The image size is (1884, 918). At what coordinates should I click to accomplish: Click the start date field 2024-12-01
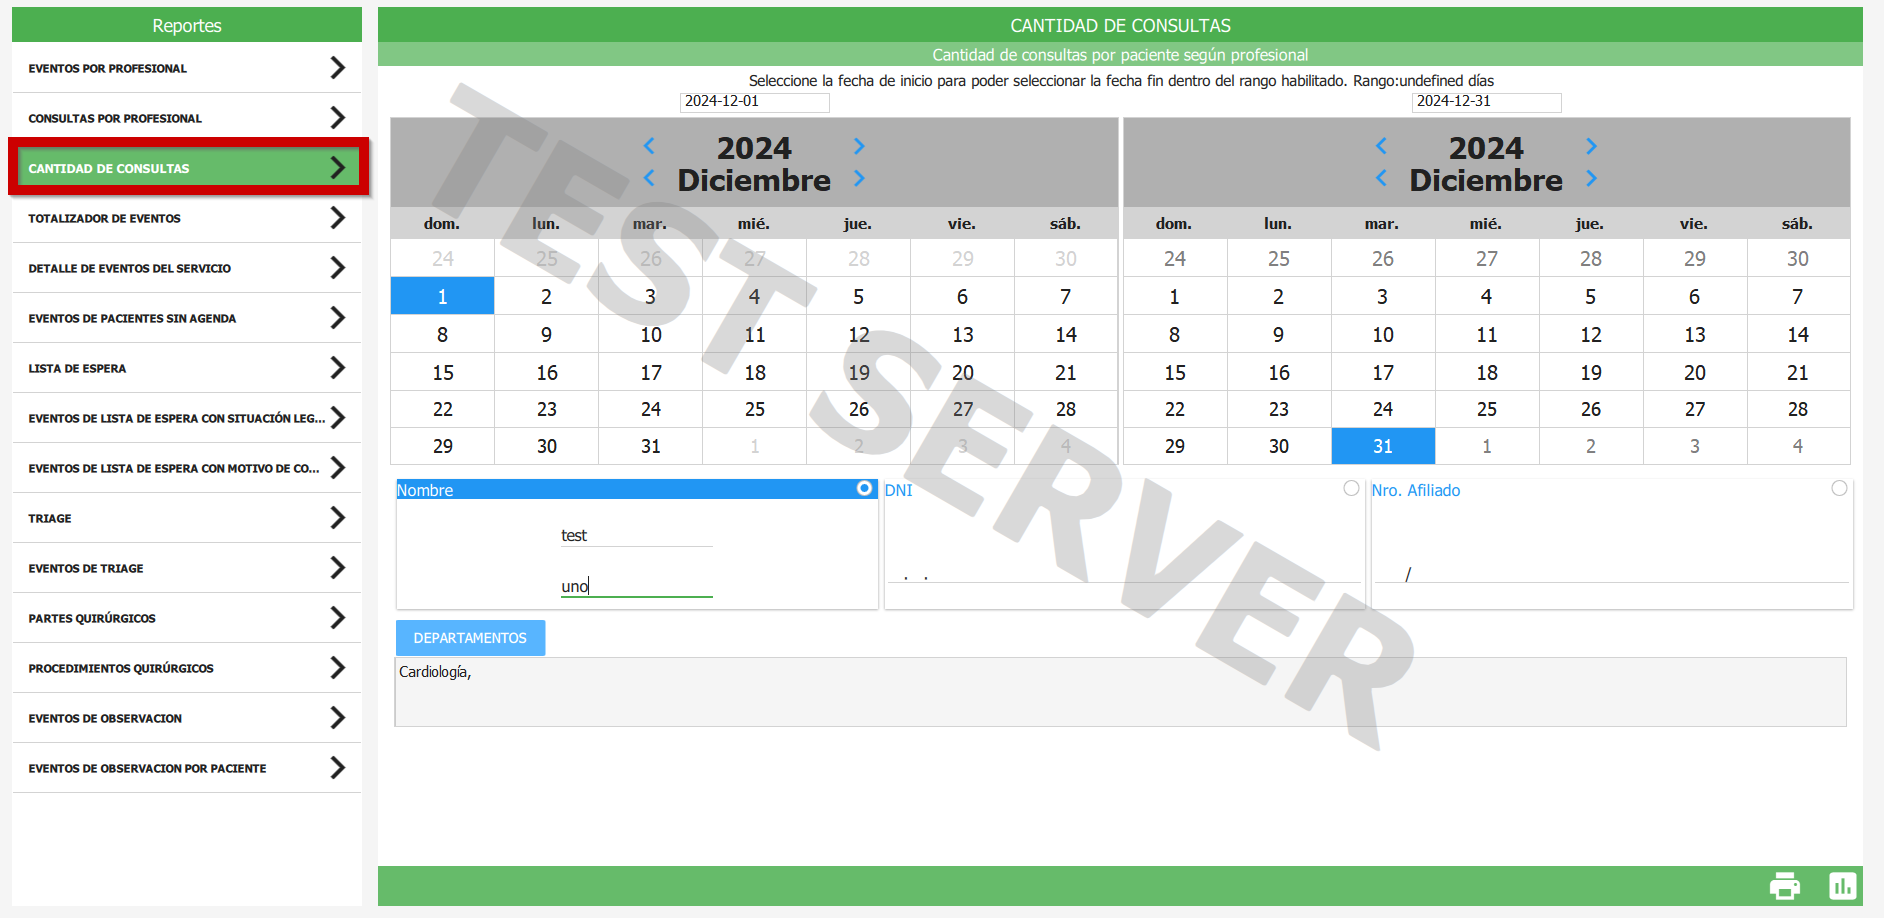coord(754,102)
